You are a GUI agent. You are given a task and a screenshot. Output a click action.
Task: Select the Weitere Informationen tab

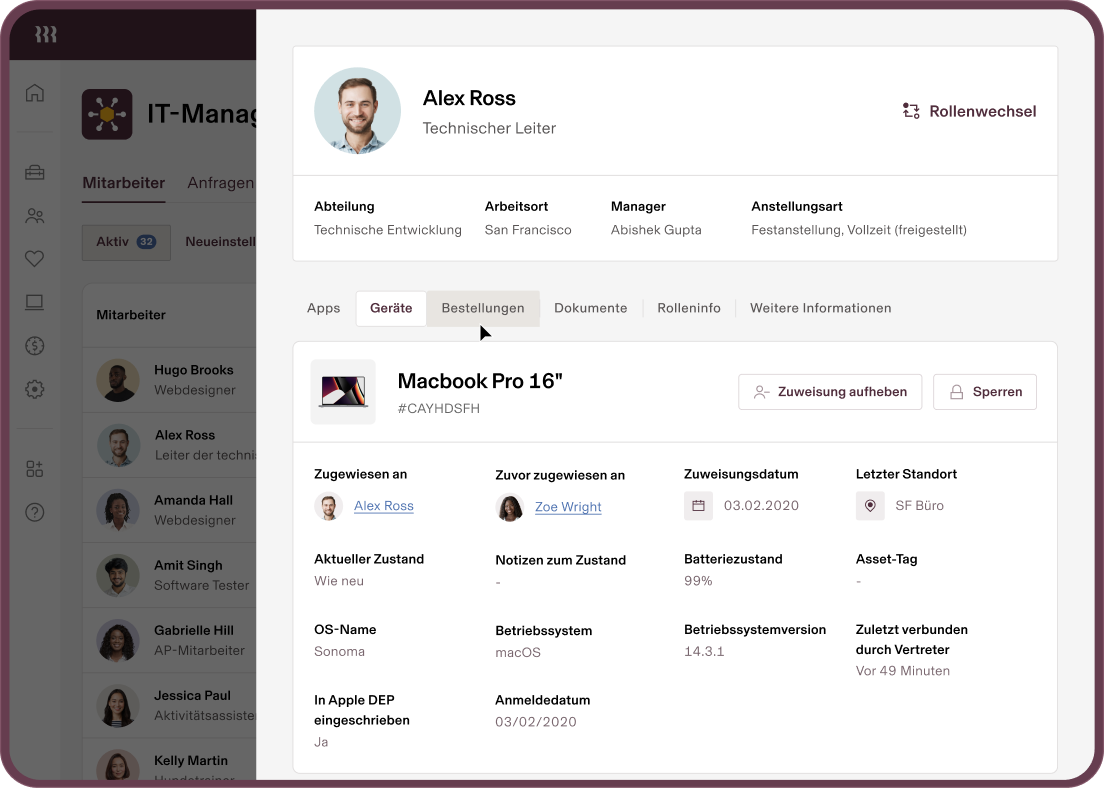coord(820,308)
